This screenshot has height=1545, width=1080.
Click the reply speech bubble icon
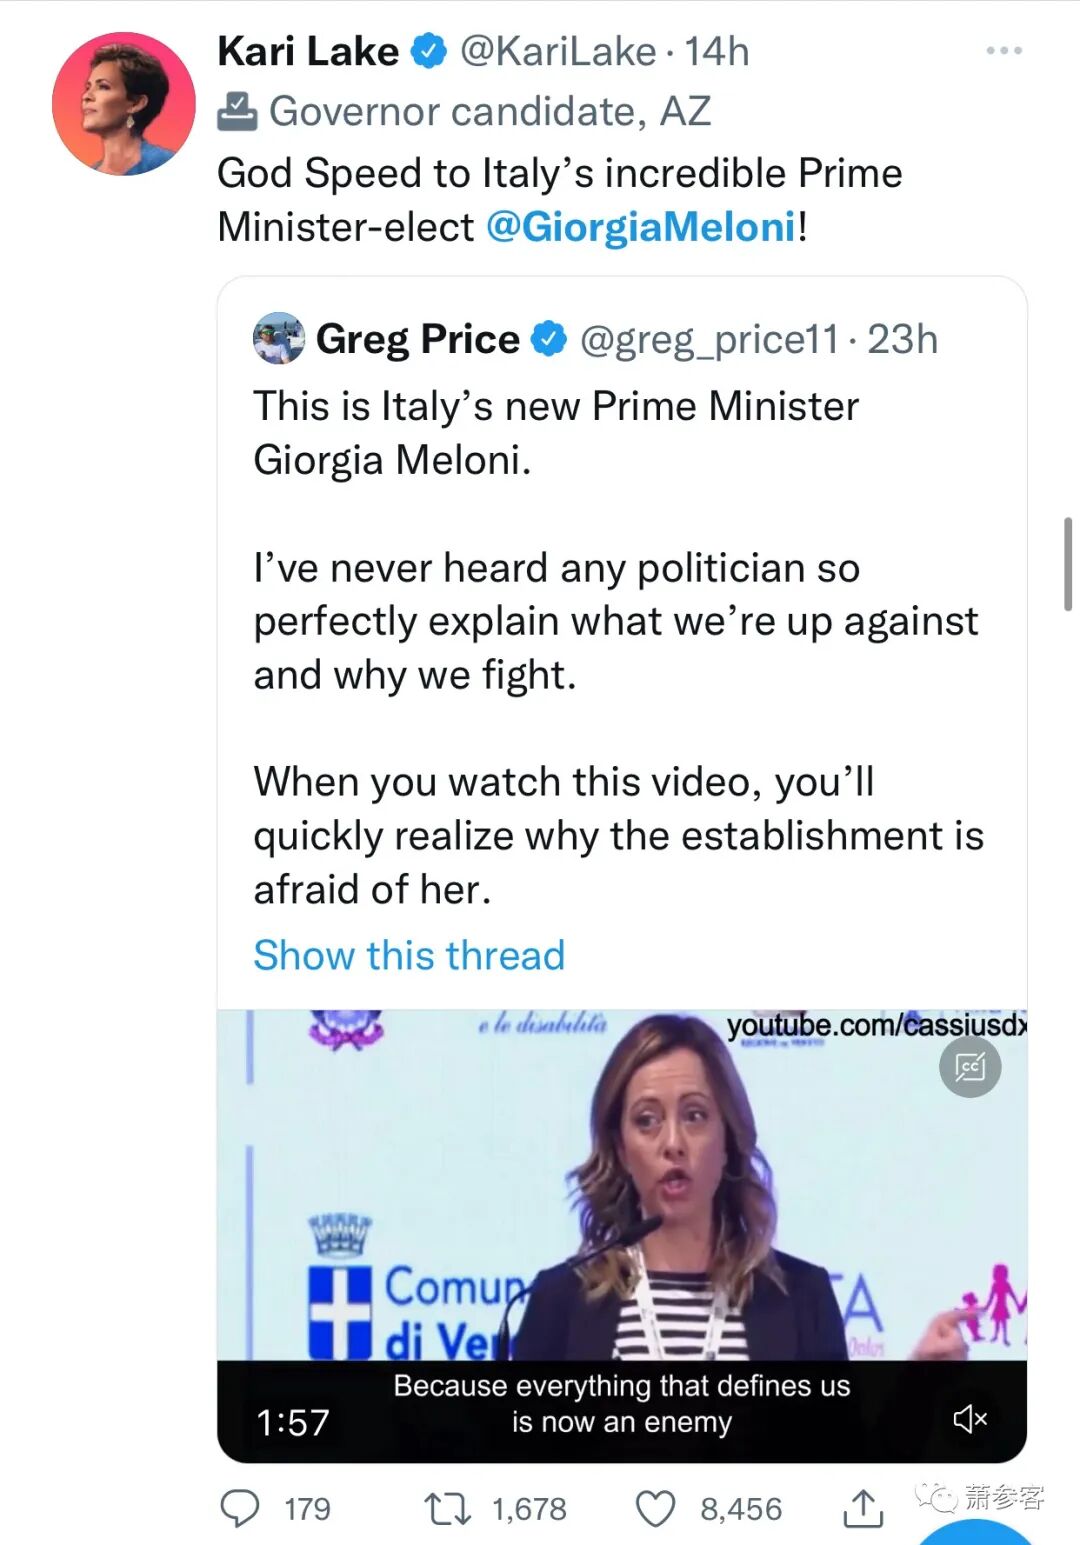coord(240,1508)
